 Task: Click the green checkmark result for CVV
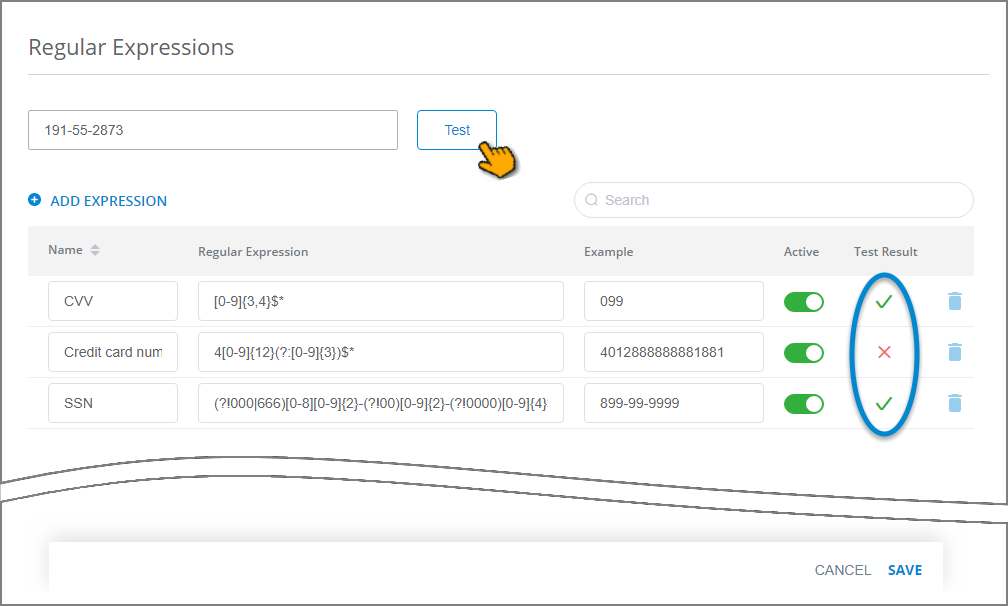884,300
